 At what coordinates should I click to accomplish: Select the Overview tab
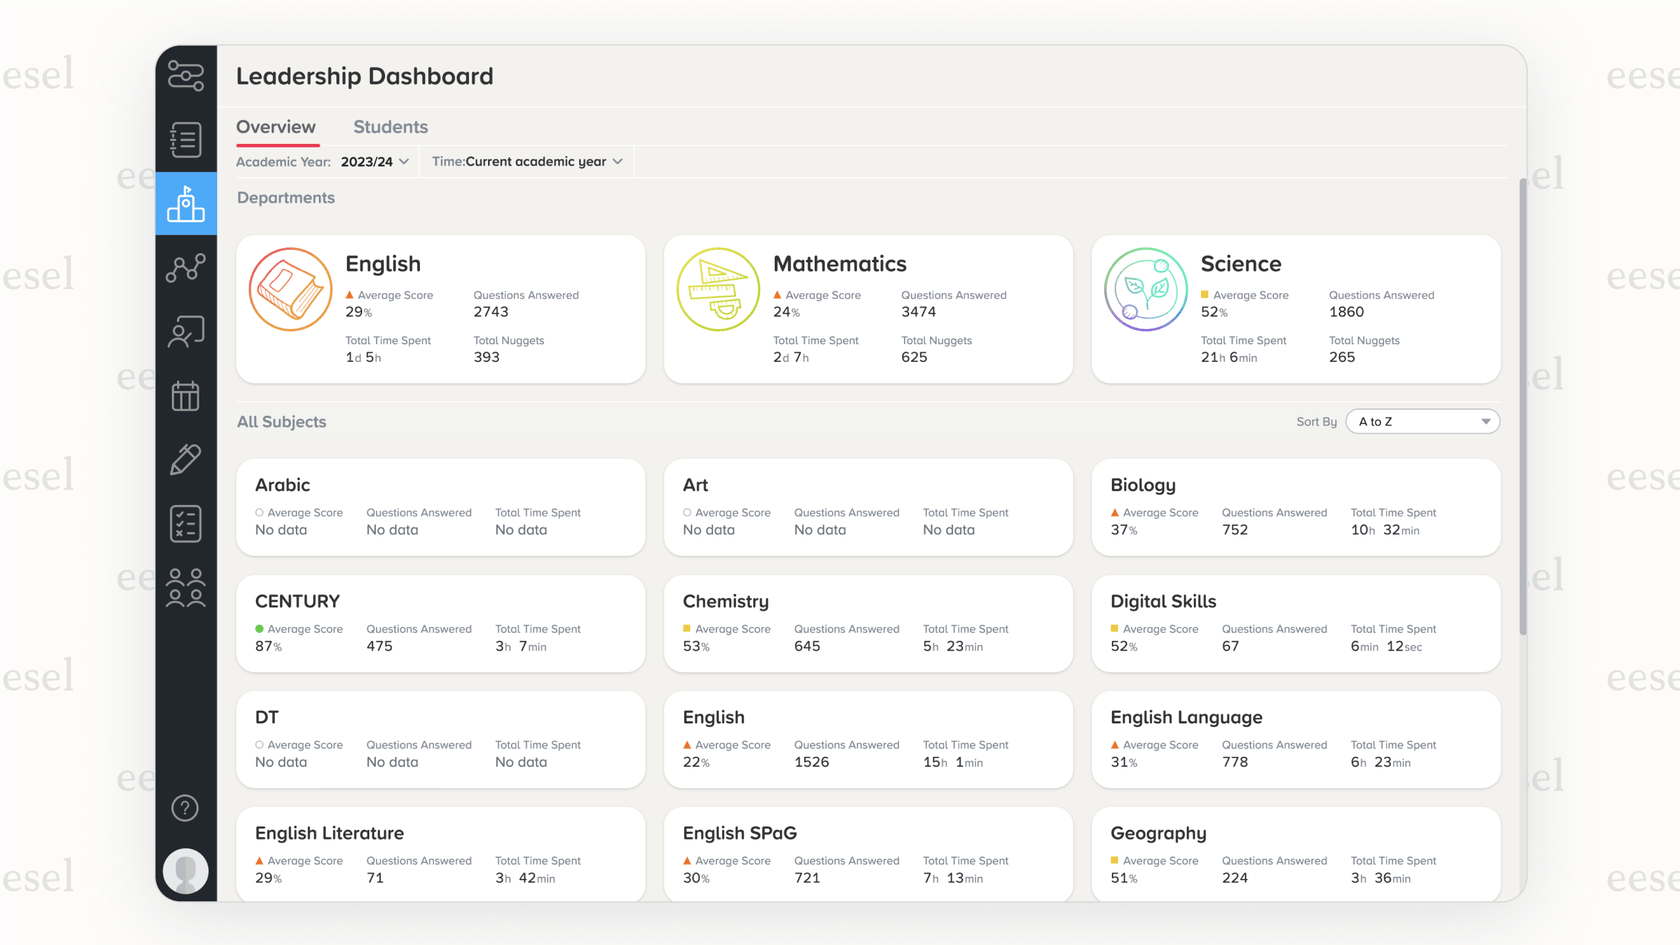[x=276, y=127]
